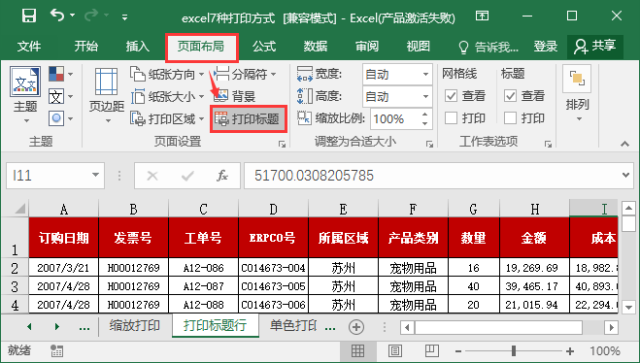Switch to the 缩放打印 sheet tab

pyautogui.click(x=135, y=326)
